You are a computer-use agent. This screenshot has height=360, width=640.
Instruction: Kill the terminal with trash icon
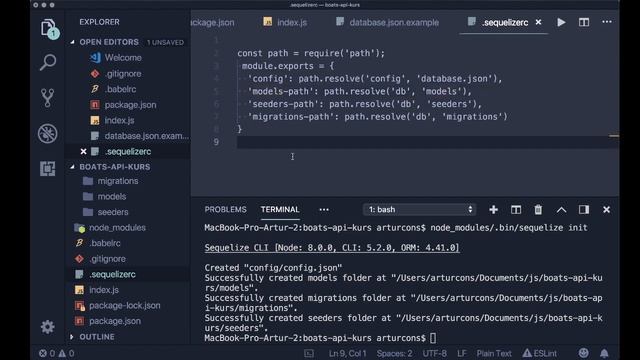pyautogui.click(x=538, y=209)
